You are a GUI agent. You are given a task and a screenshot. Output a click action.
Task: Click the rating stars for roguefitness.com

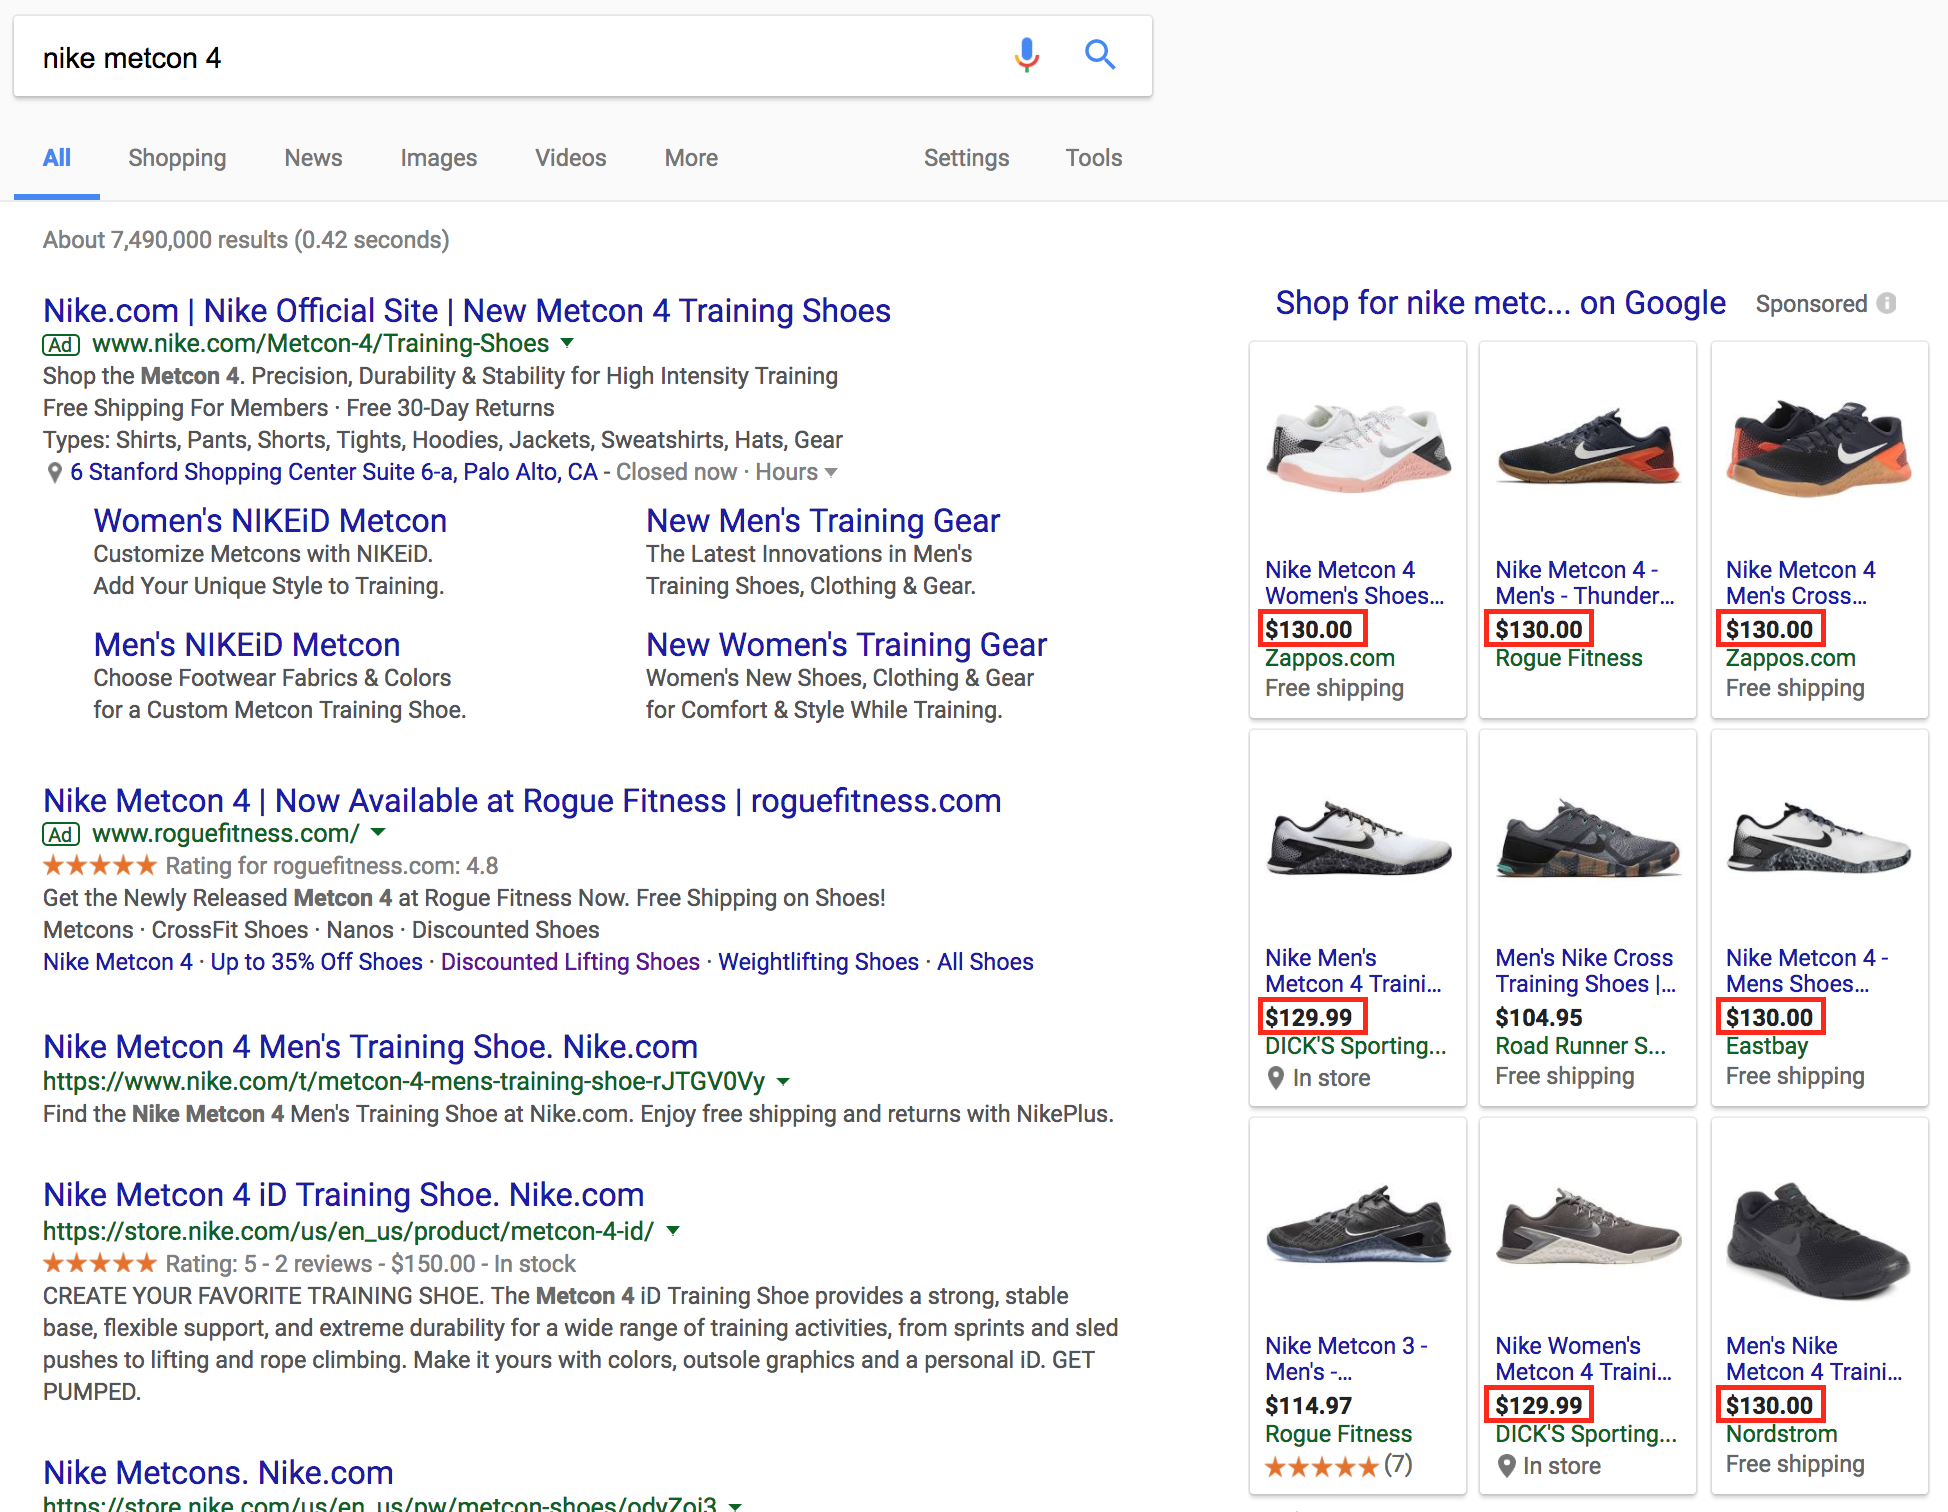pyautogui.click(x=100, y=865)
